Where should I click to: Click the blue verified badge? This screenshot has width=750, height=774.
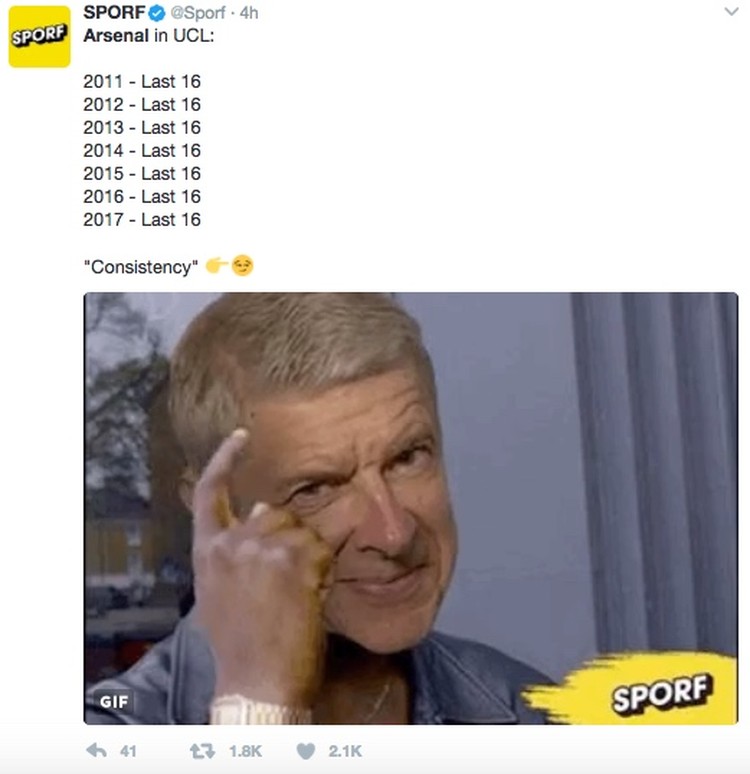(157, 13)
